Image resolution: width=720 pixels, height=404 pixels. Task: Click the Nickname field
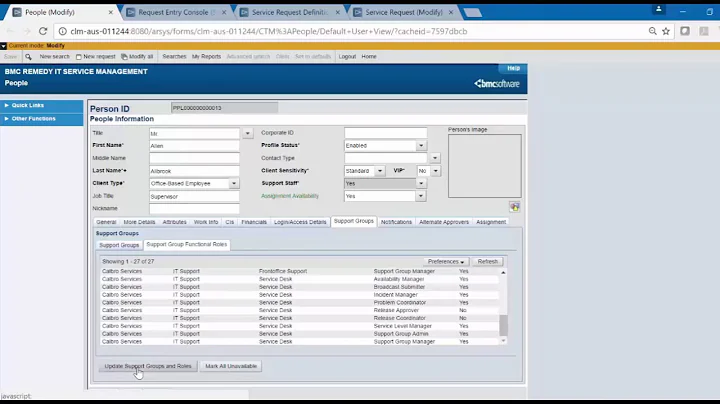(194, 208)
